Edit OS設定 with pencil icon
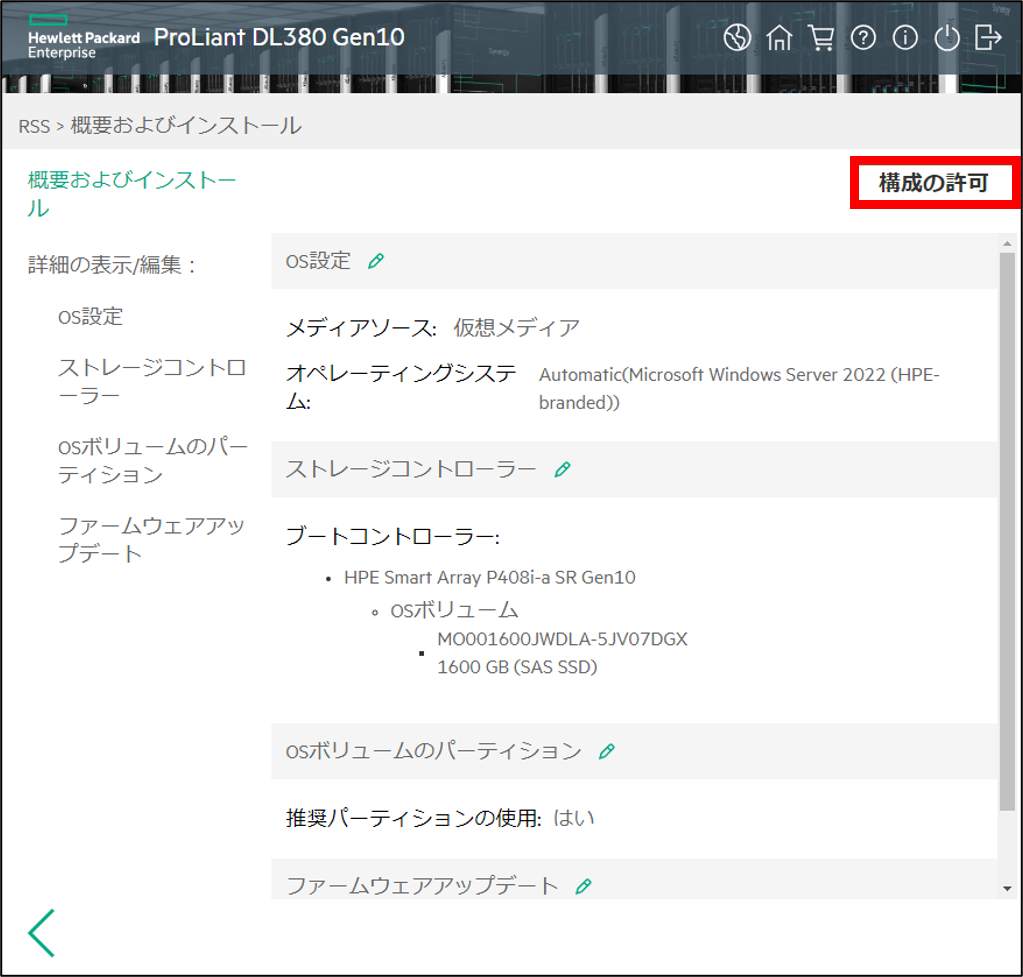 pyautogui.click(x=376, y=261)
